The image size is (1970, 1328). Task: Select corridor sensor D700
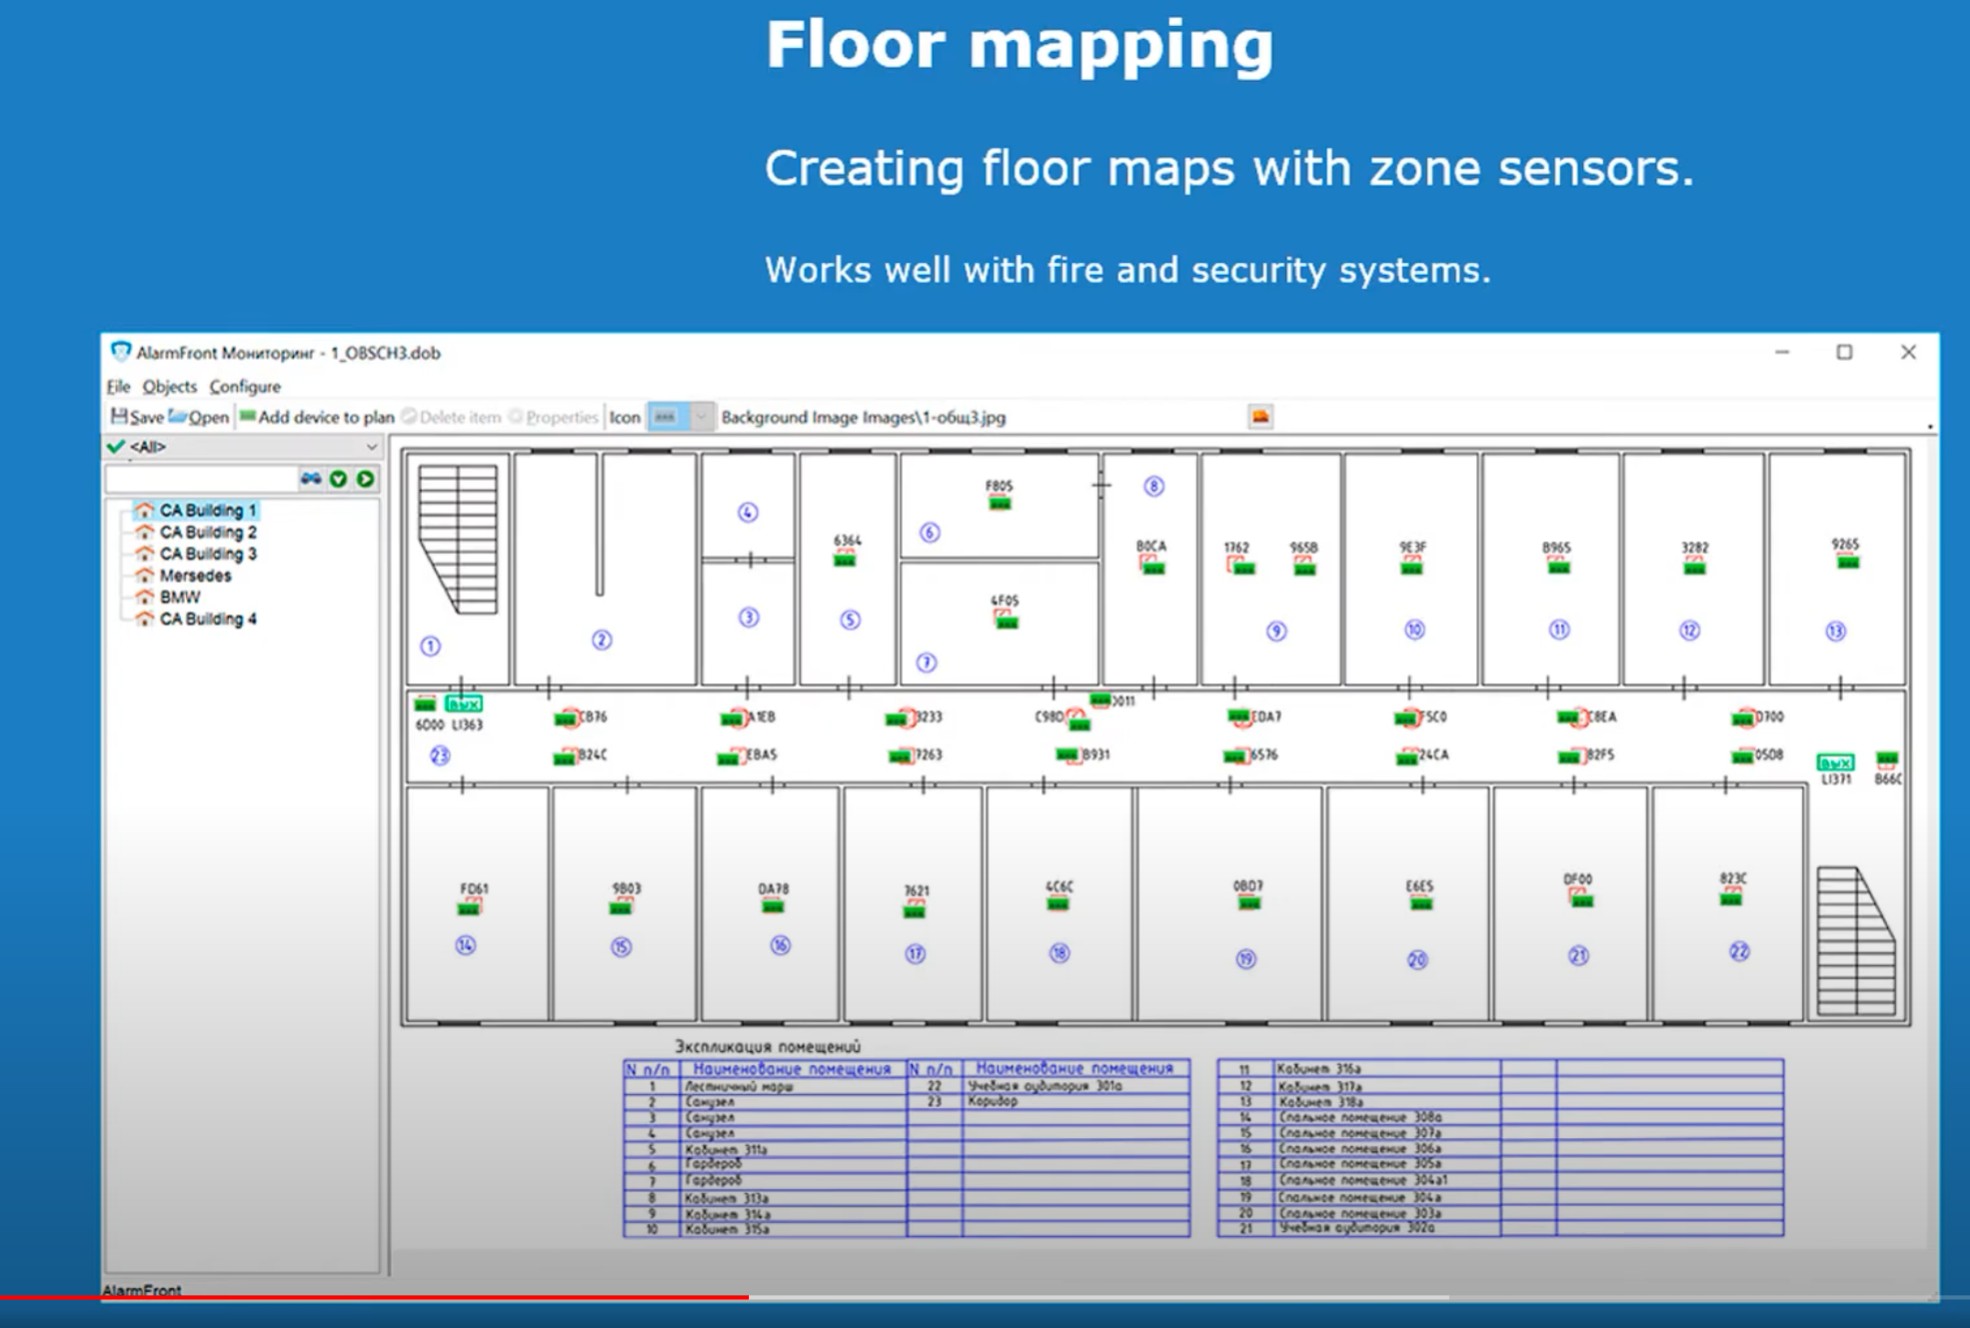click(x=1744, y=717)
